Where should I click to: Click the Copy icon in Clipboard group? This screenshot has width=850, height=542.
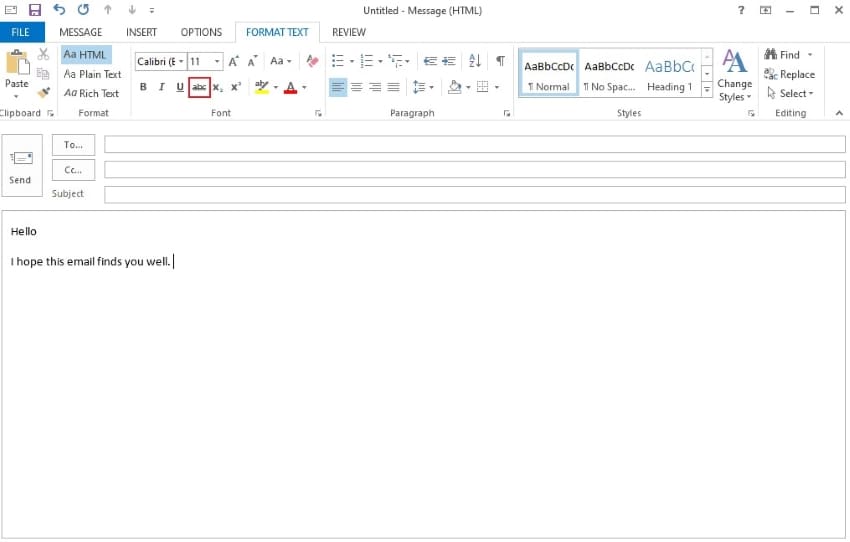43,73
